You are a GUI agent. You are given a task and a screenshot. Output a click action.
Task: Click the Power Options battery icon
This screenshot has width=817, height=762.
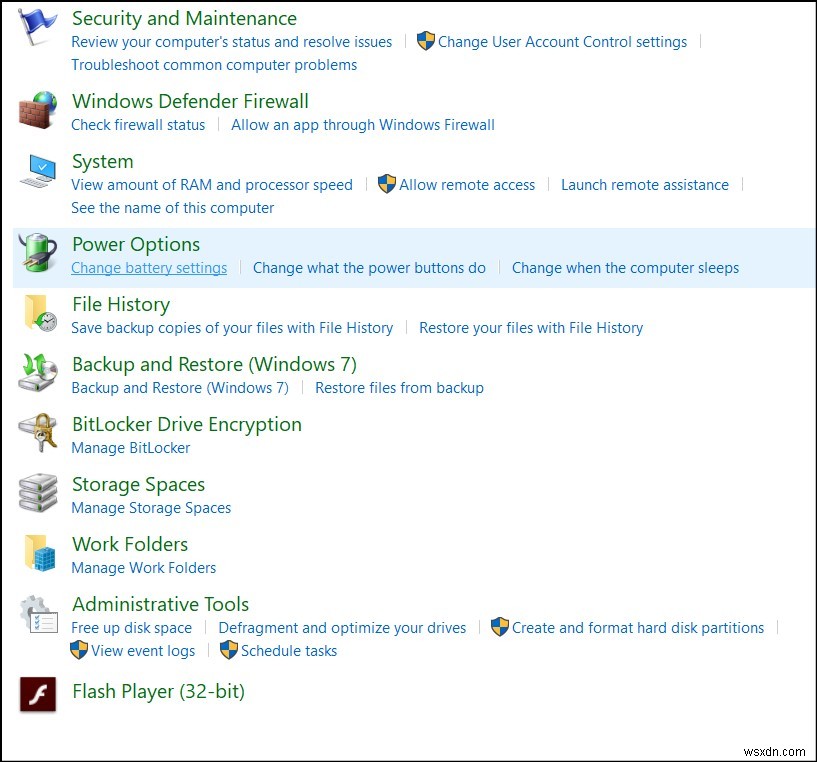(38, 252)
